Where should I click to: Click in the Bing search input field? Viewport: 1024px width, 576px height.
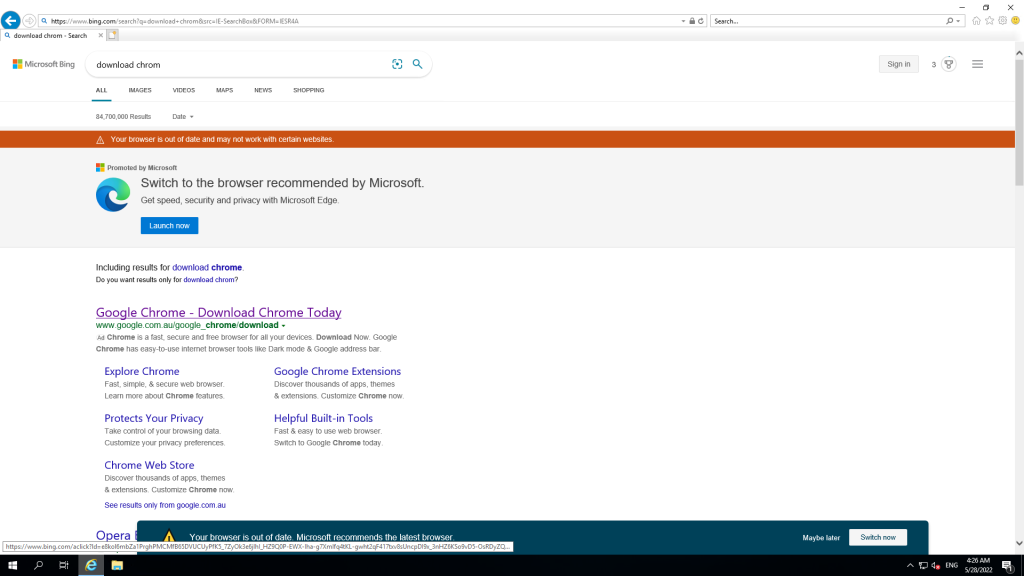pyautogui.click(x=240, y=64)
